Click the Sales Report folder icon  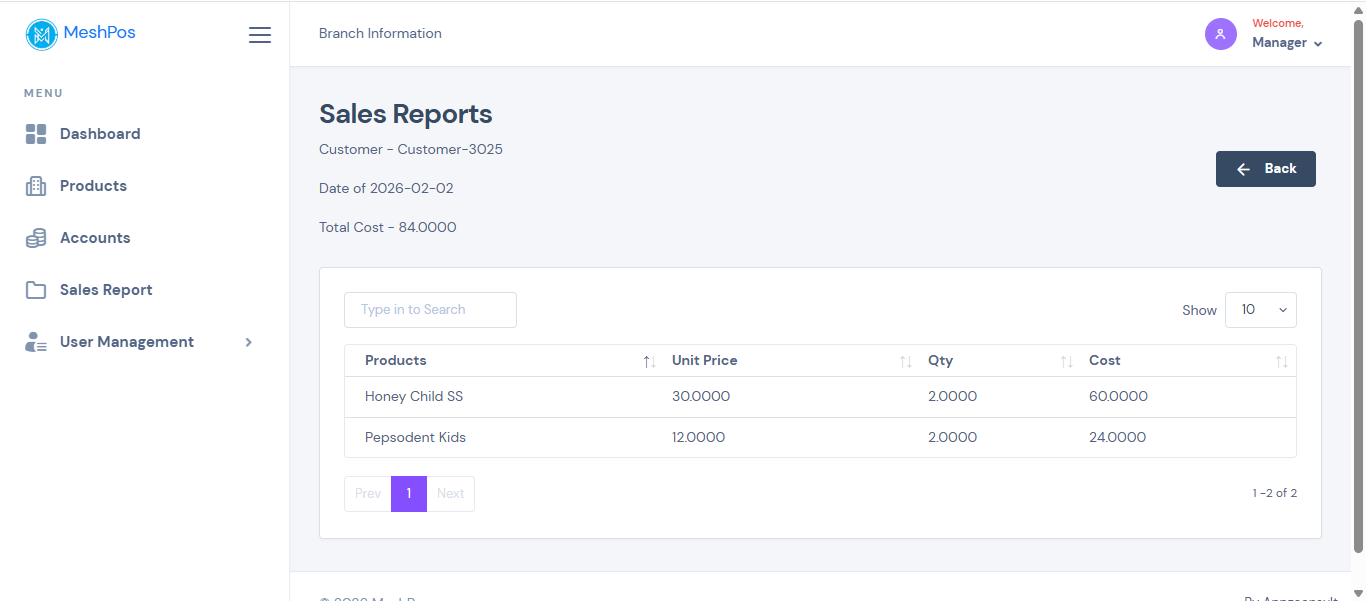36,290
